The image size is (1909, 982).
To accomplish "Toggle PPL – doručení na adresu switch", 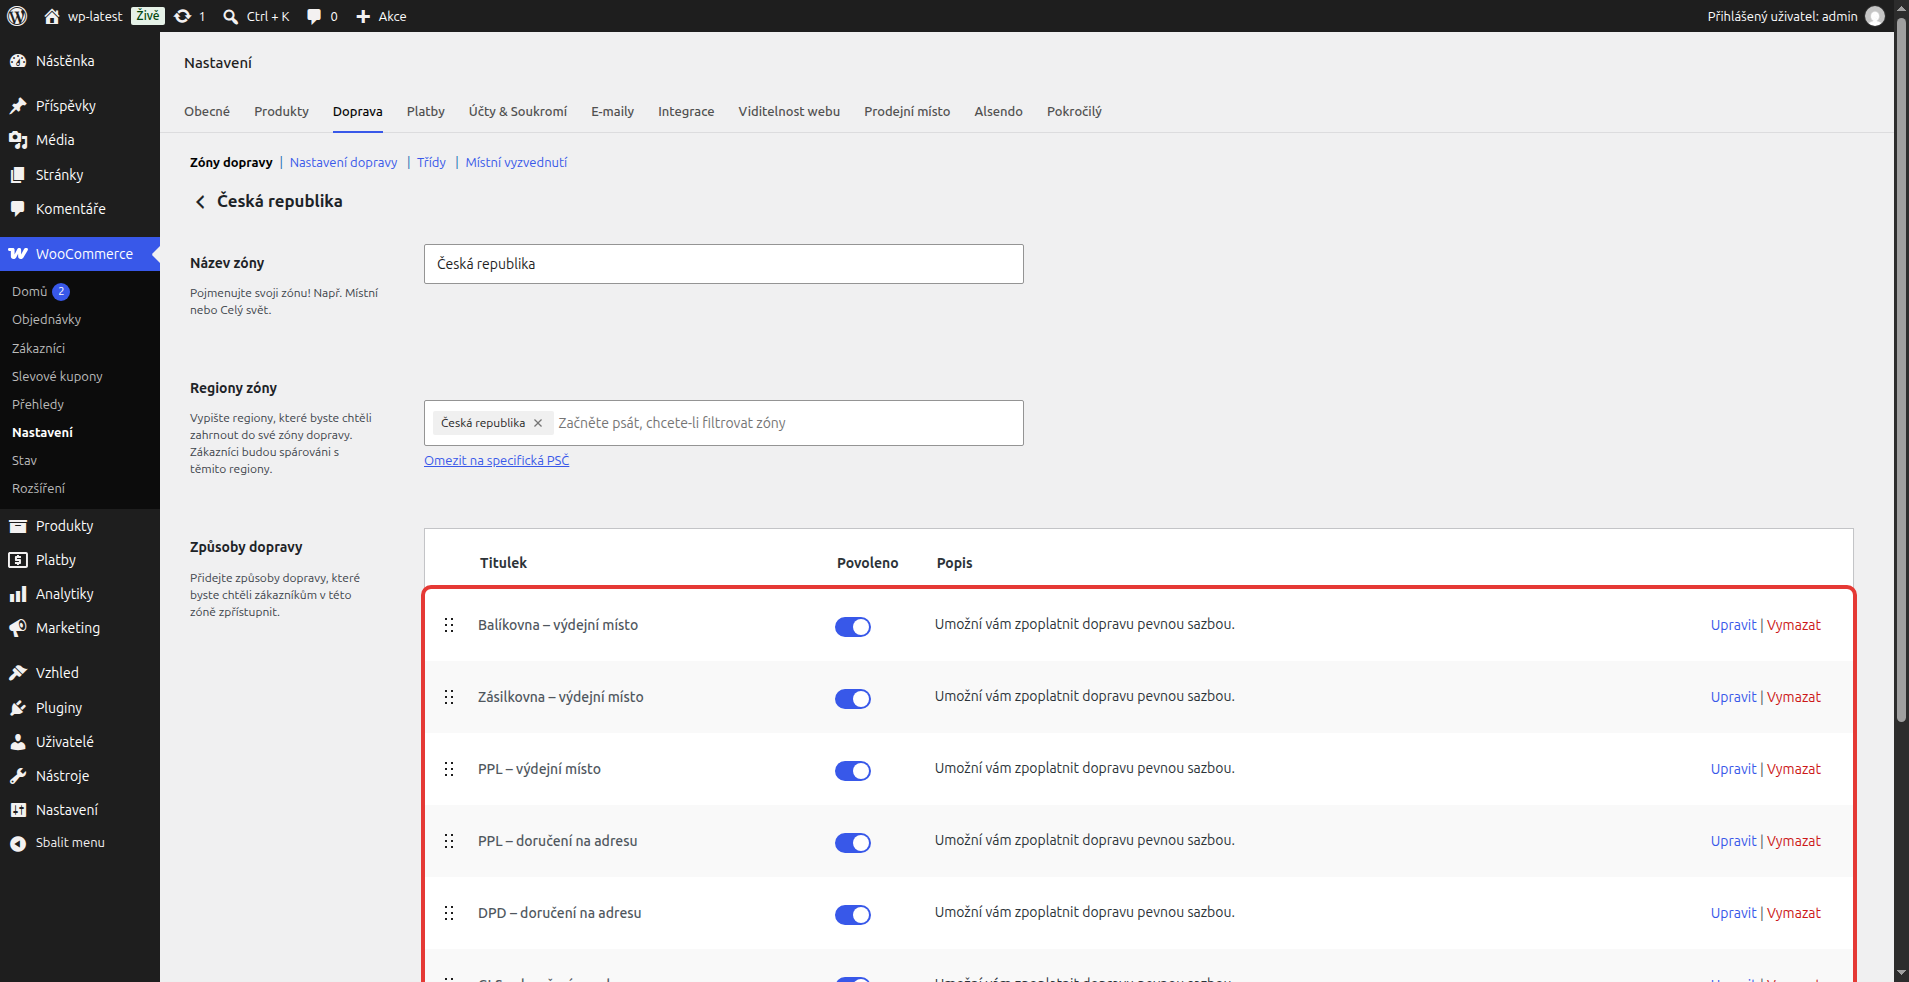I will pos(853,843).
